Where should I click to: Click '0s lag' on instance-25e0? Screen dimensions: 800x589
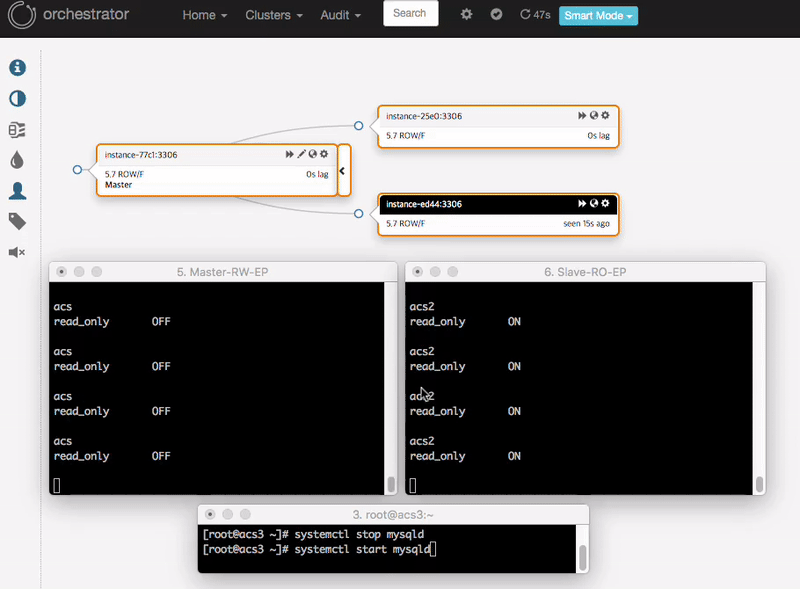click(x=598, y=136)
